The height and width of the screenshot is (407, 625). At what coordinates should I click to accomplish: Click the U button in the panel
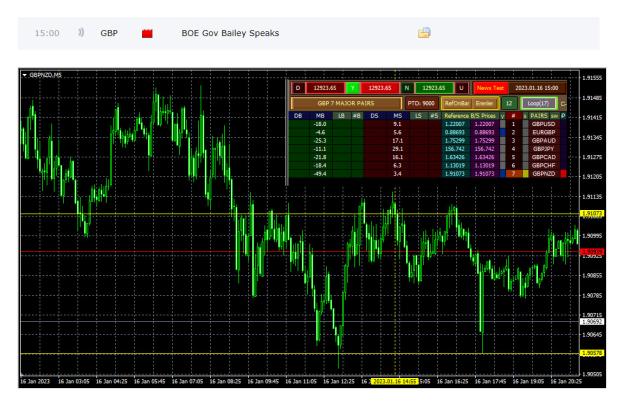[461, 88]
